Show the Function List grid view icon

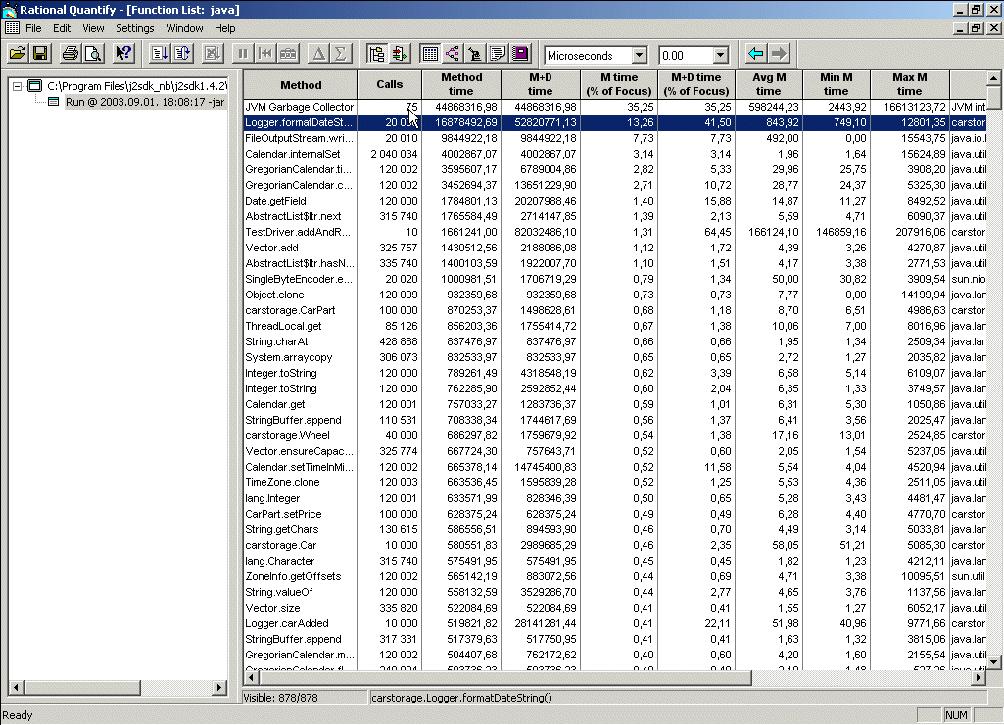(x=430, y=54)
